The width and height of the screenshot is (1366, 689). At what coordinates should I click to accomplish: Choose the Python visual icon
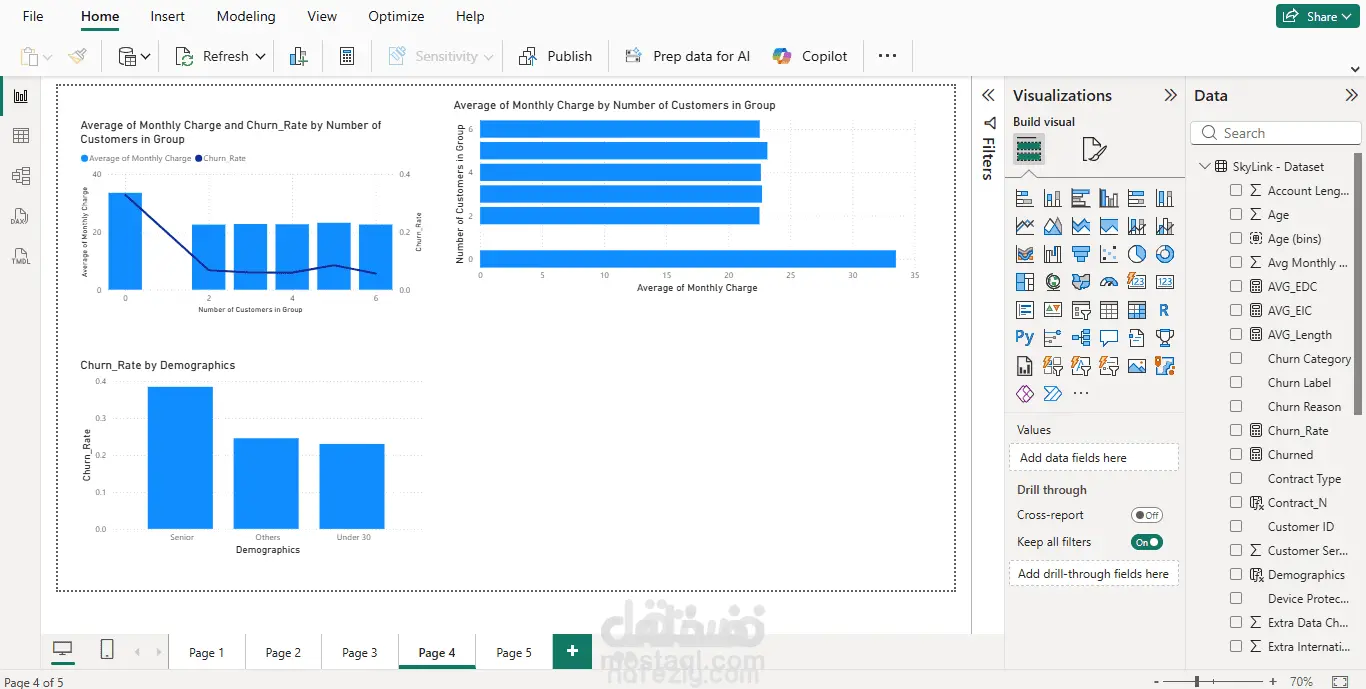(1024, 338)
